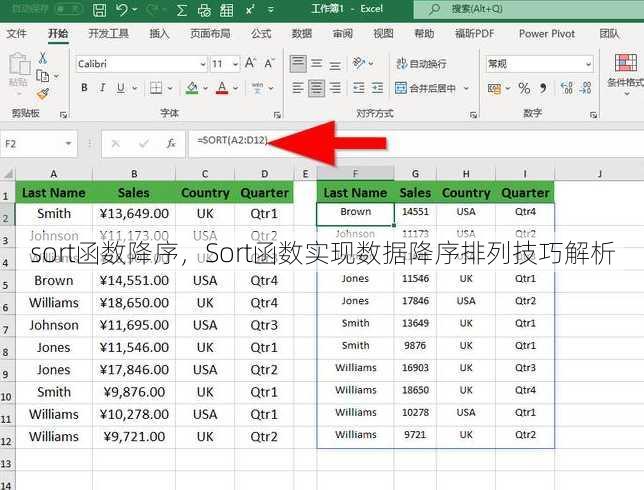
Task: Toggle Italic formatting
Action: click(x=103, y=87)
